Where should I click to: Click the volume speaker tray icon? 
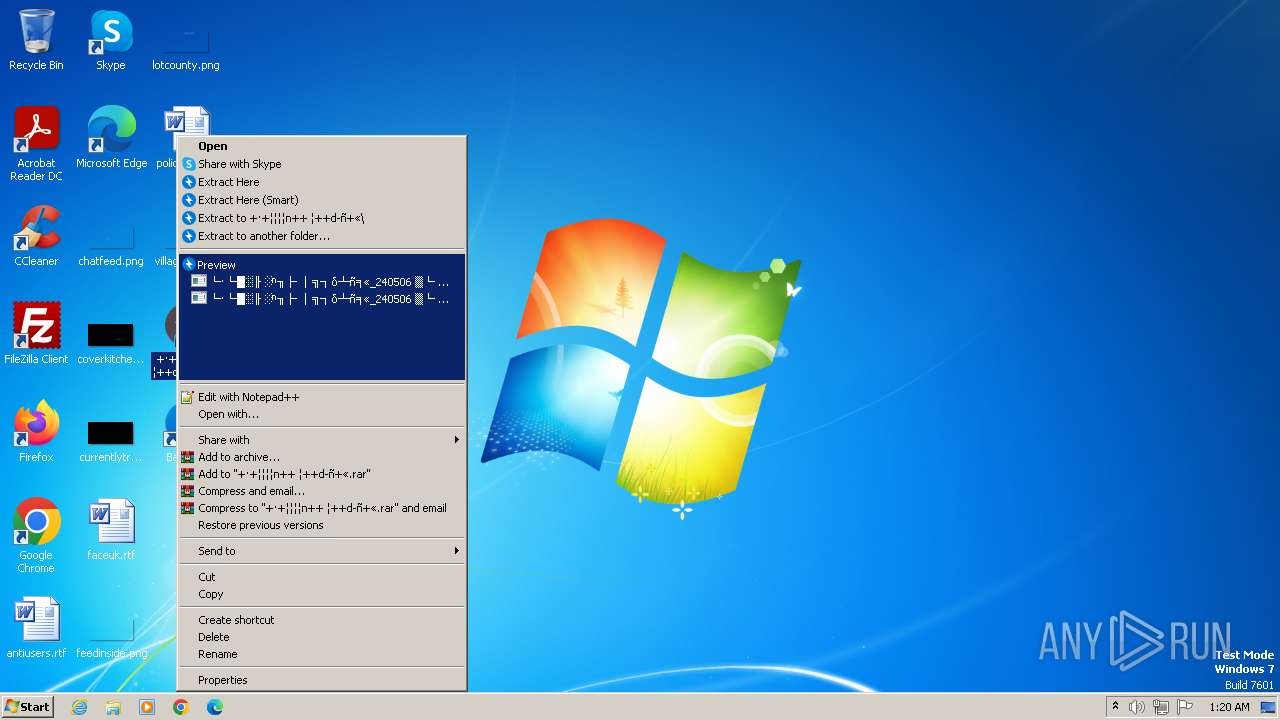point(1137,707)
